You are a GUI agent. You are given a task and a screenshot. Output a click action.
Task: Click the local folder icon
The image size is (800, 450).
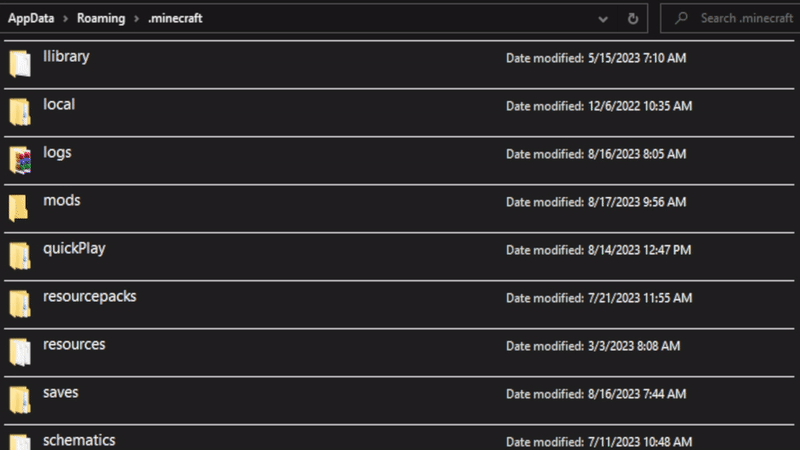click(20, 112)
